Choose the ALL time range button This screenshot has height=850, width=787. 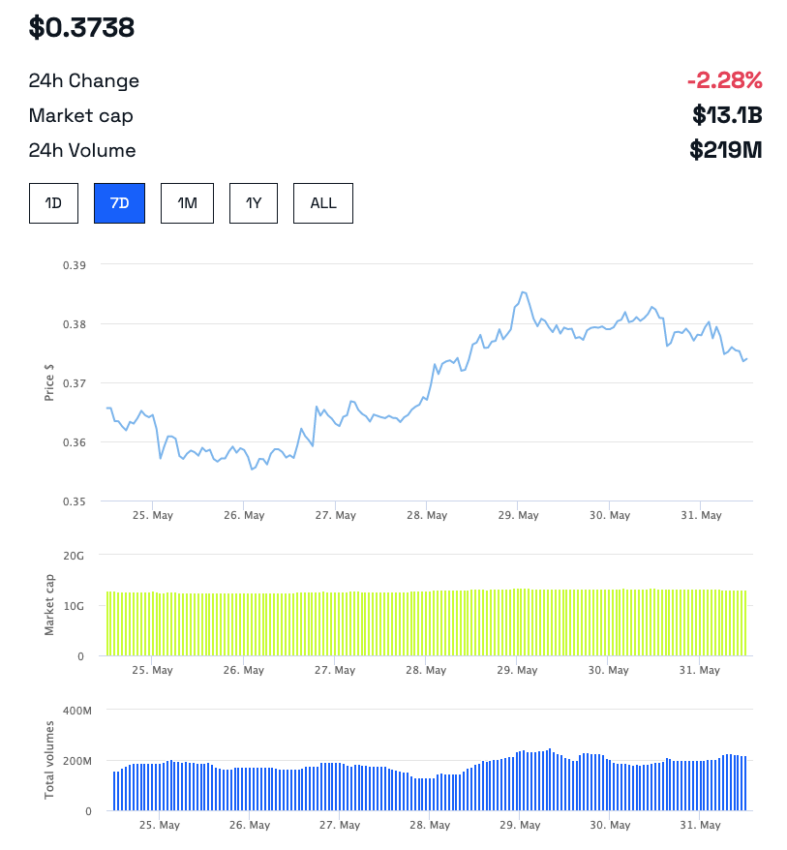tap(323, 203)
